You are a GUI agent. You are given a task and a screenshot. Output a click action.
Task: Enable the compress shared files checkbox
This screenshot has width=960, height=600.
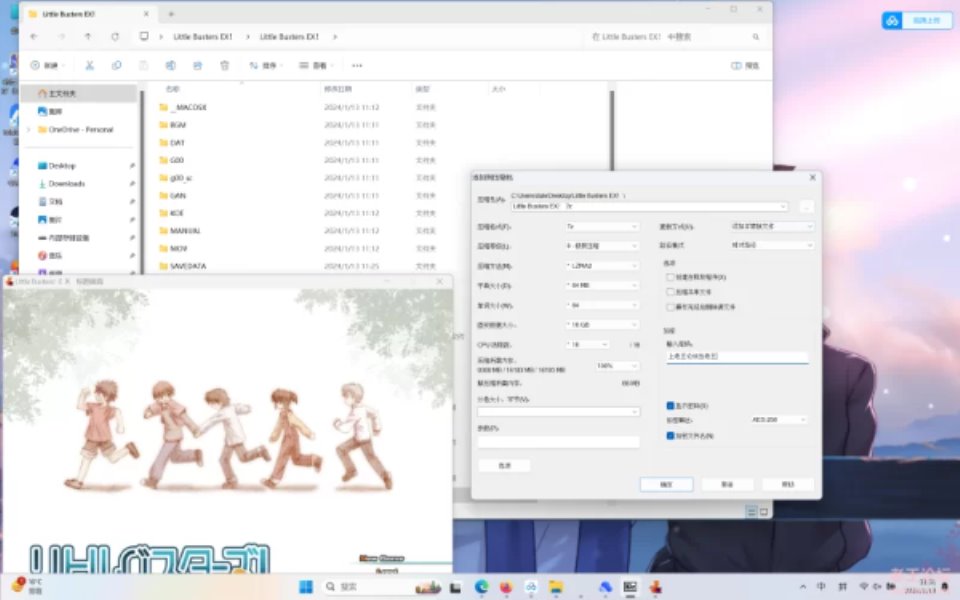click(670, 292)
